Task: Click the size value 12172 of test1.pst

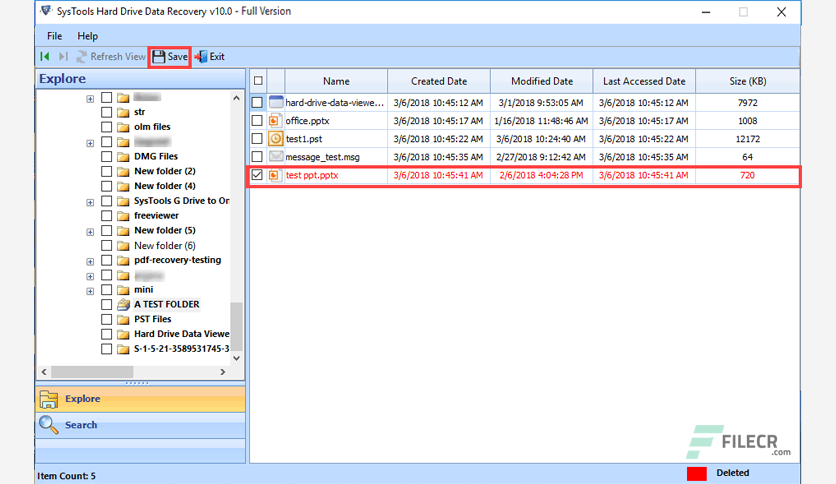Action: [x=747, y=139]
